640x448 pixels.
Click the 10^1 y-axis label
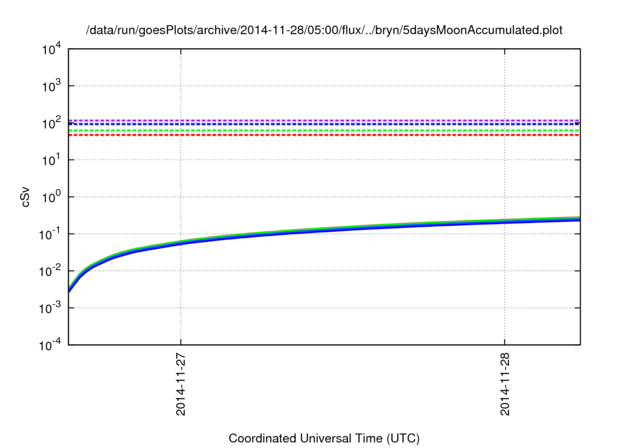(x=52, y=160)
